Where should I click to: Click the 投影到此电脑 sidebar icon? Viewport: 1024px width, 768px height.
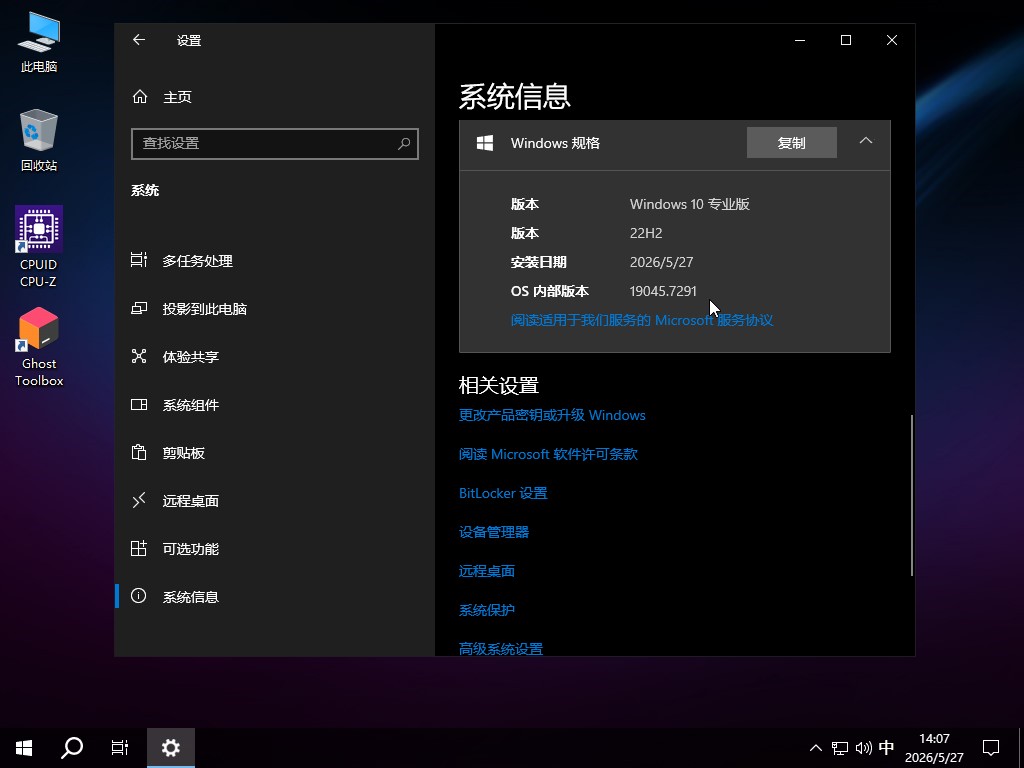[x=138, y=308]
